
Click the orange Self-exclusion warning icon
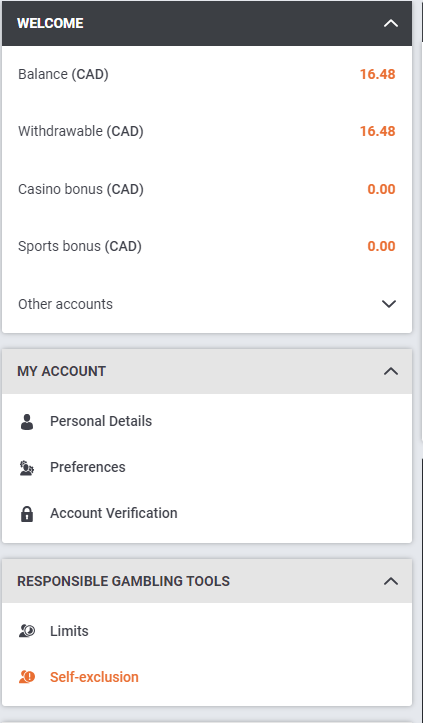[27, 677]
